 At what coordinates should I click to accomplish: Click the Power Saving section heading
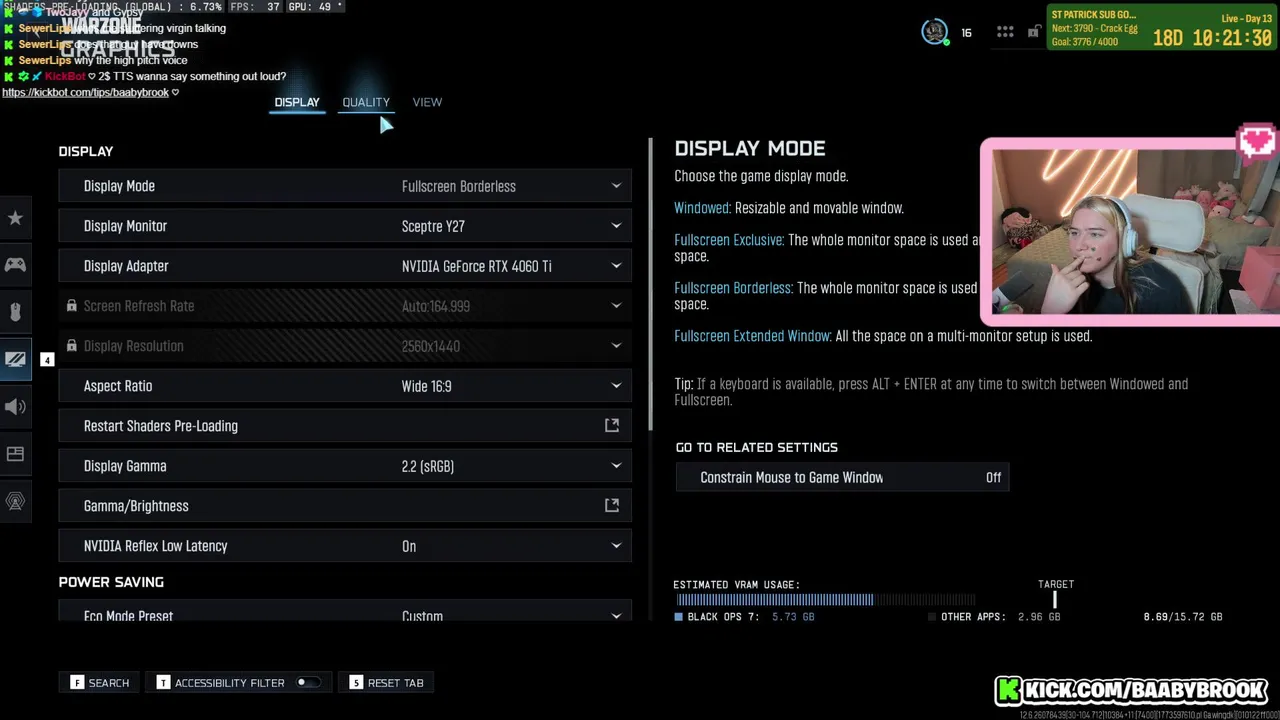[111, 582]
